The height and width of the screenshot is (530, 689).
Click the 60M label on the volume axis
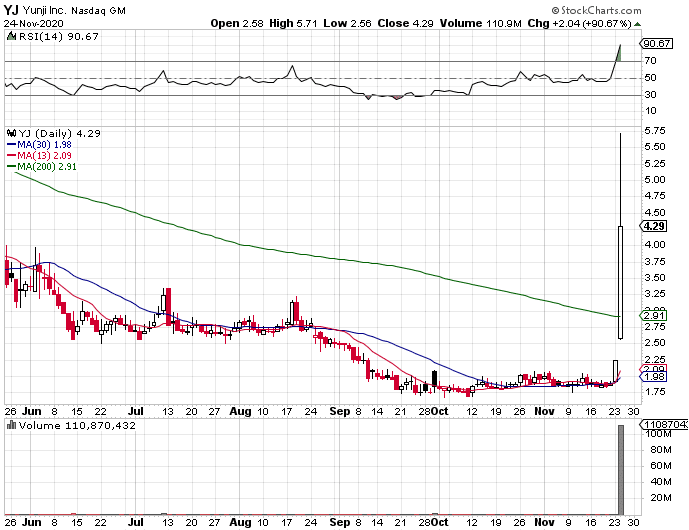[661, 465]
